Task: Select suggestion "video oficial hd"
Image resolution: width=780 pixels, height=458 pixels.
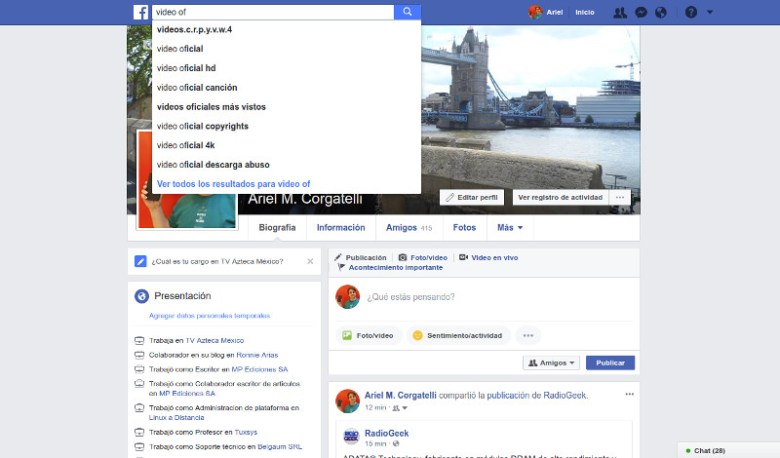Action: click(186, 68)
